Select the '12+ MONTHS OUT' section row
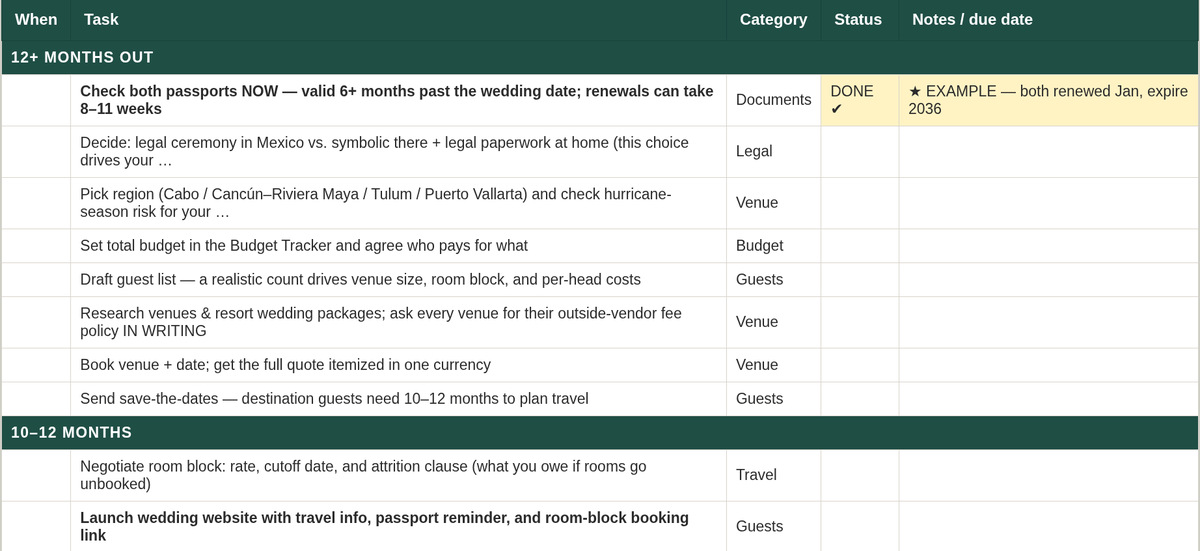 600,57
